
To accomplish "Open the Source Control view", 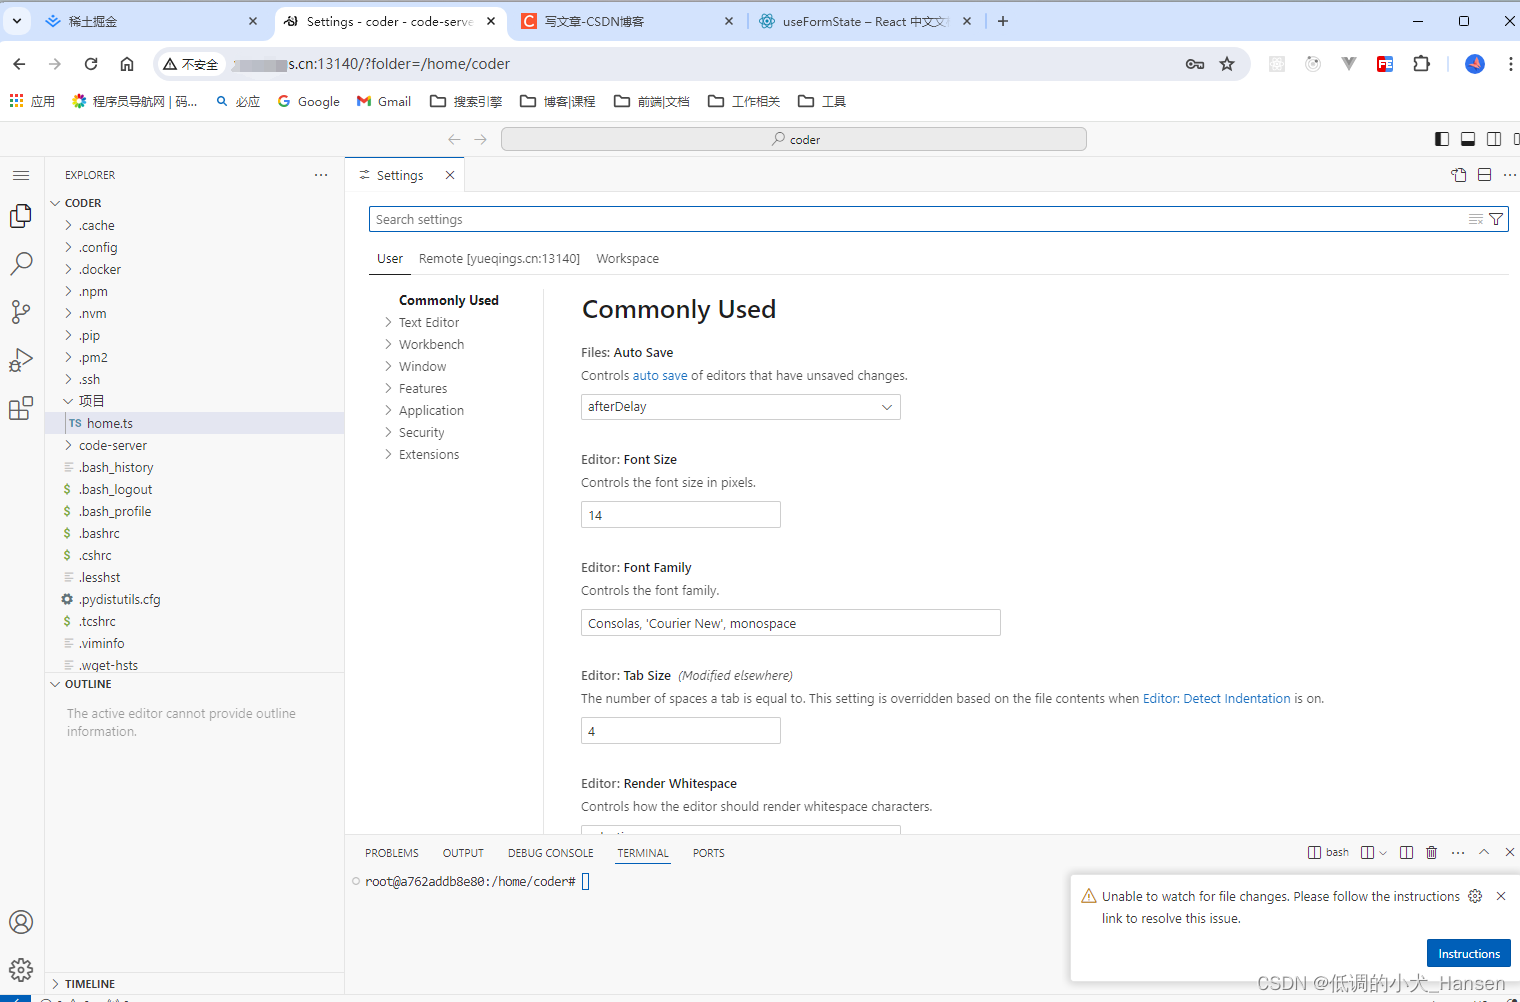I will click(21, 311).
